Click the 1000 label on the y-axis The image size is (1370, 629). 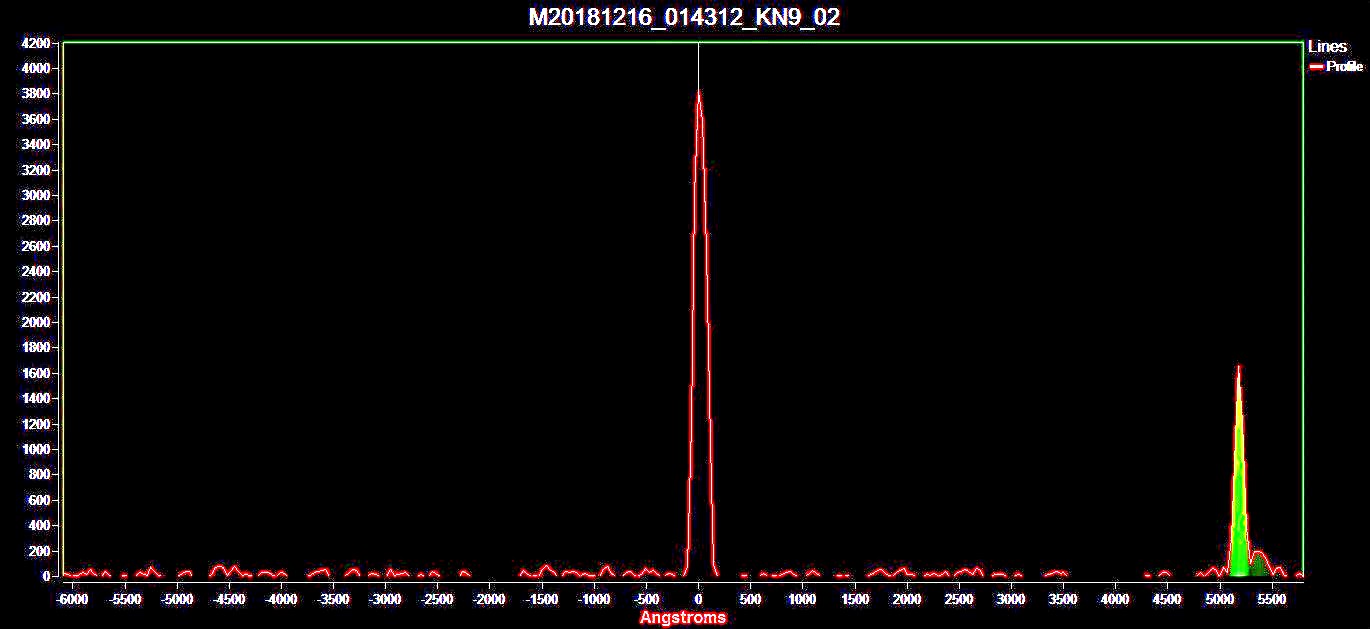(x=36, y=450)
